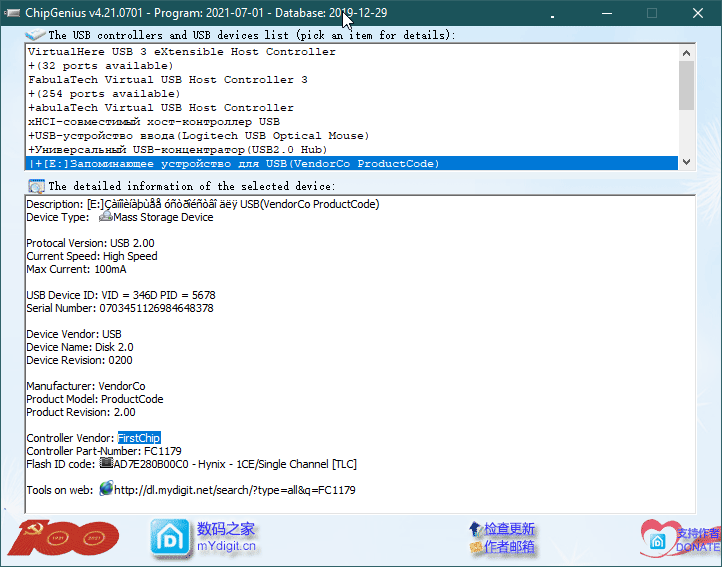
Task: Click the red 100 anniversary emblem
Action: click(63, 538)
